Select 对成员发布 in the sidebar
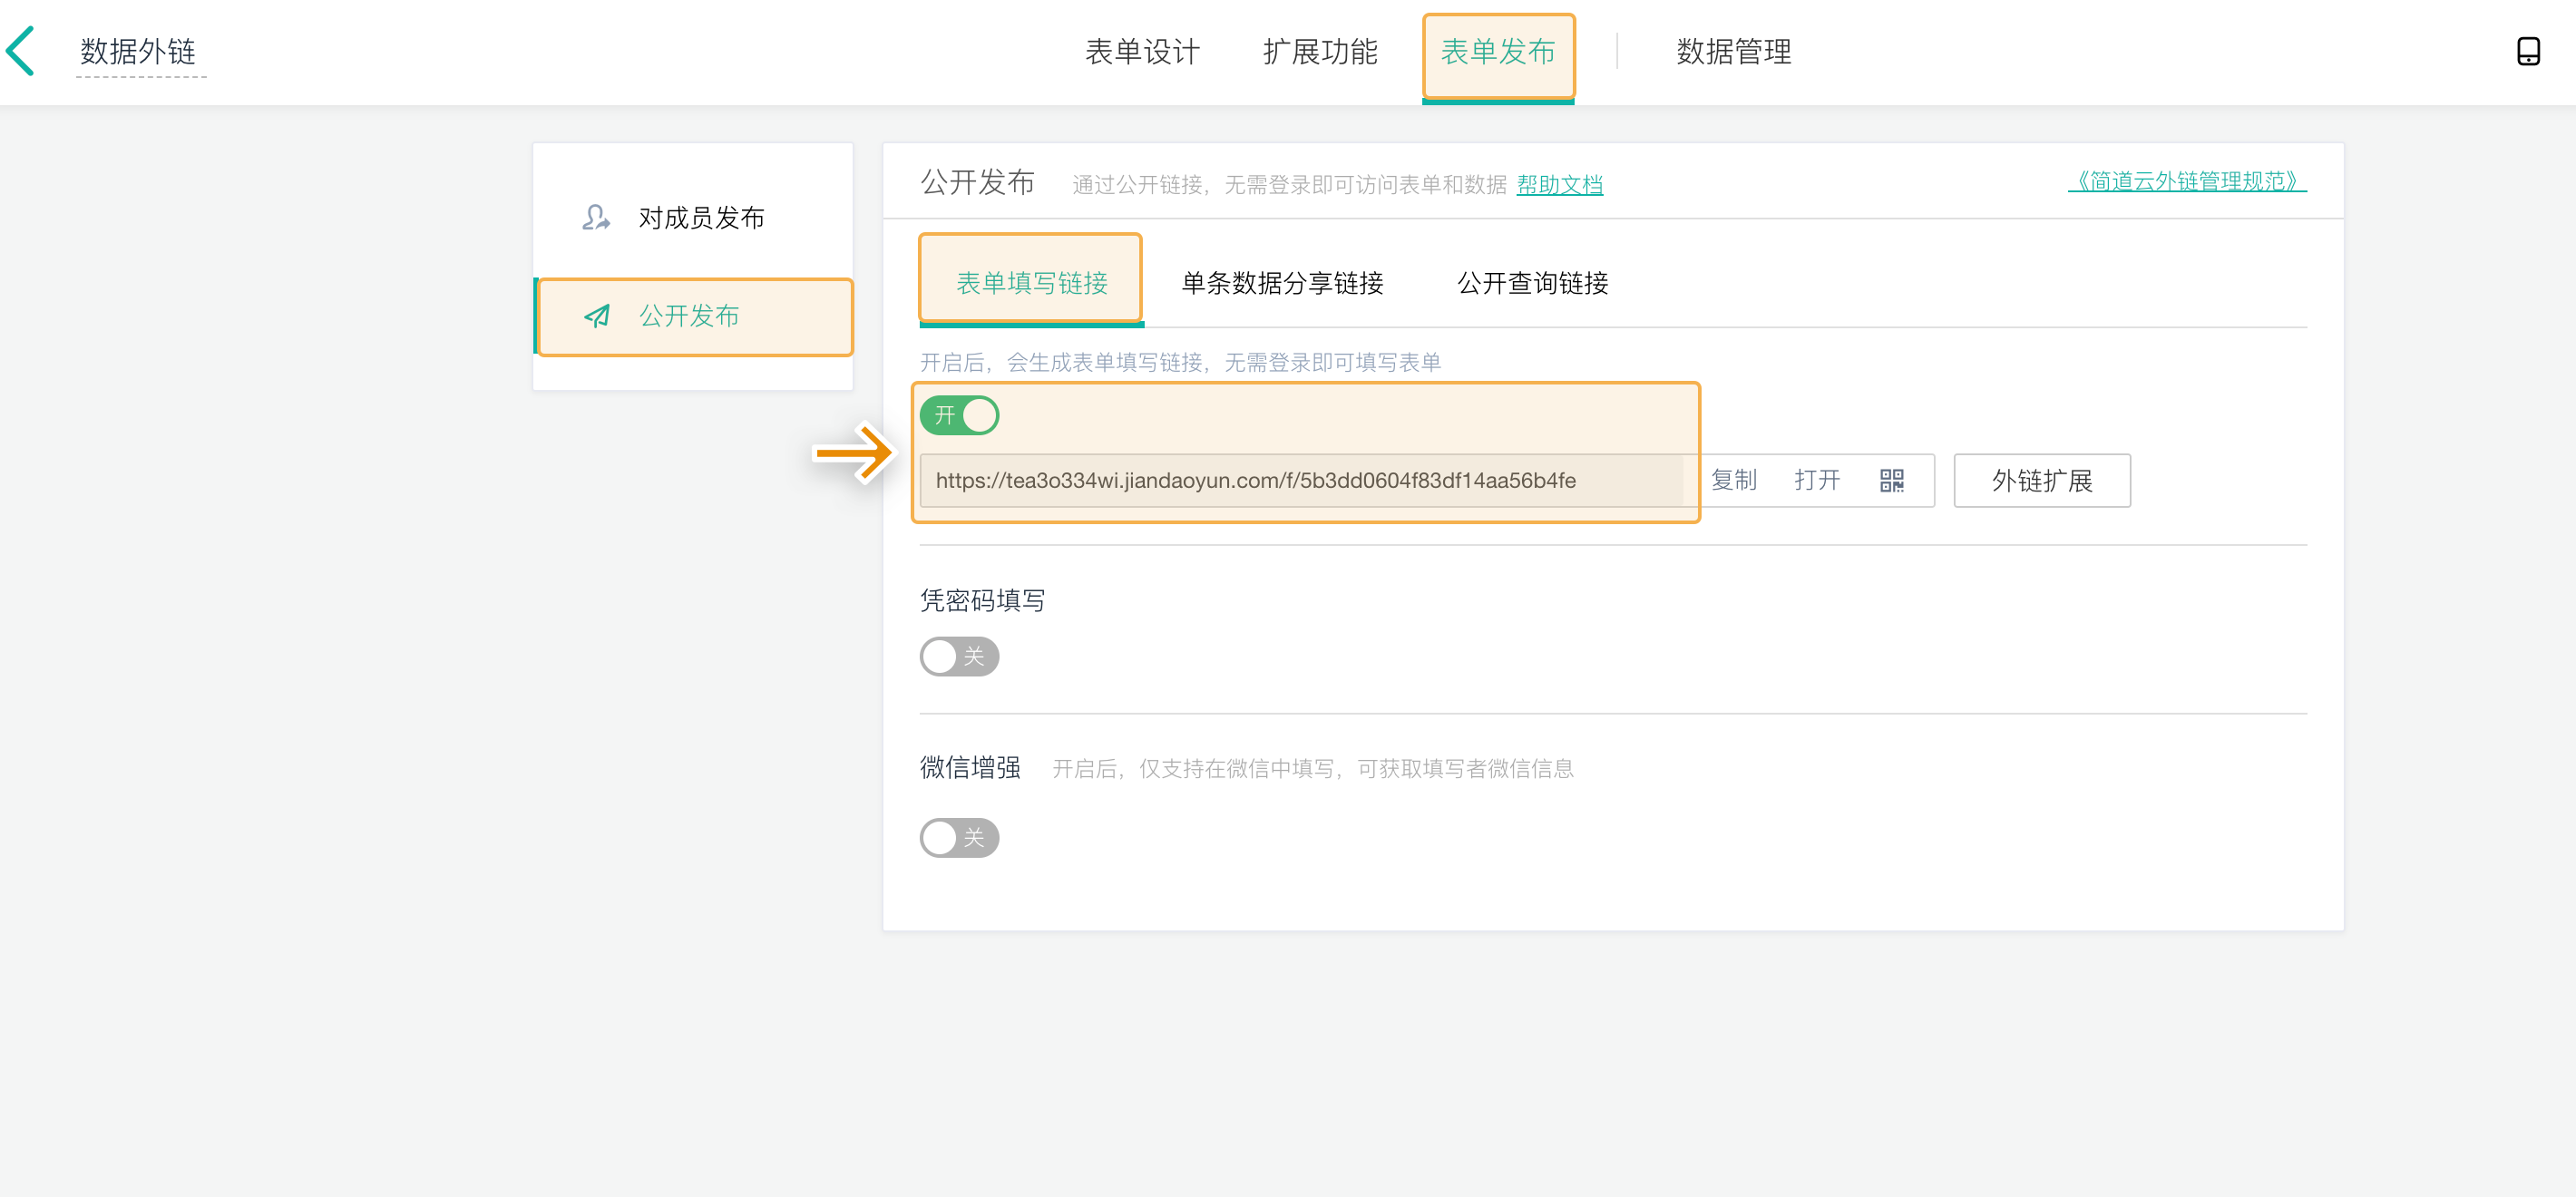Image resolution: width=2576 pixels, height=1197 pixels. (x=701, y=217)
